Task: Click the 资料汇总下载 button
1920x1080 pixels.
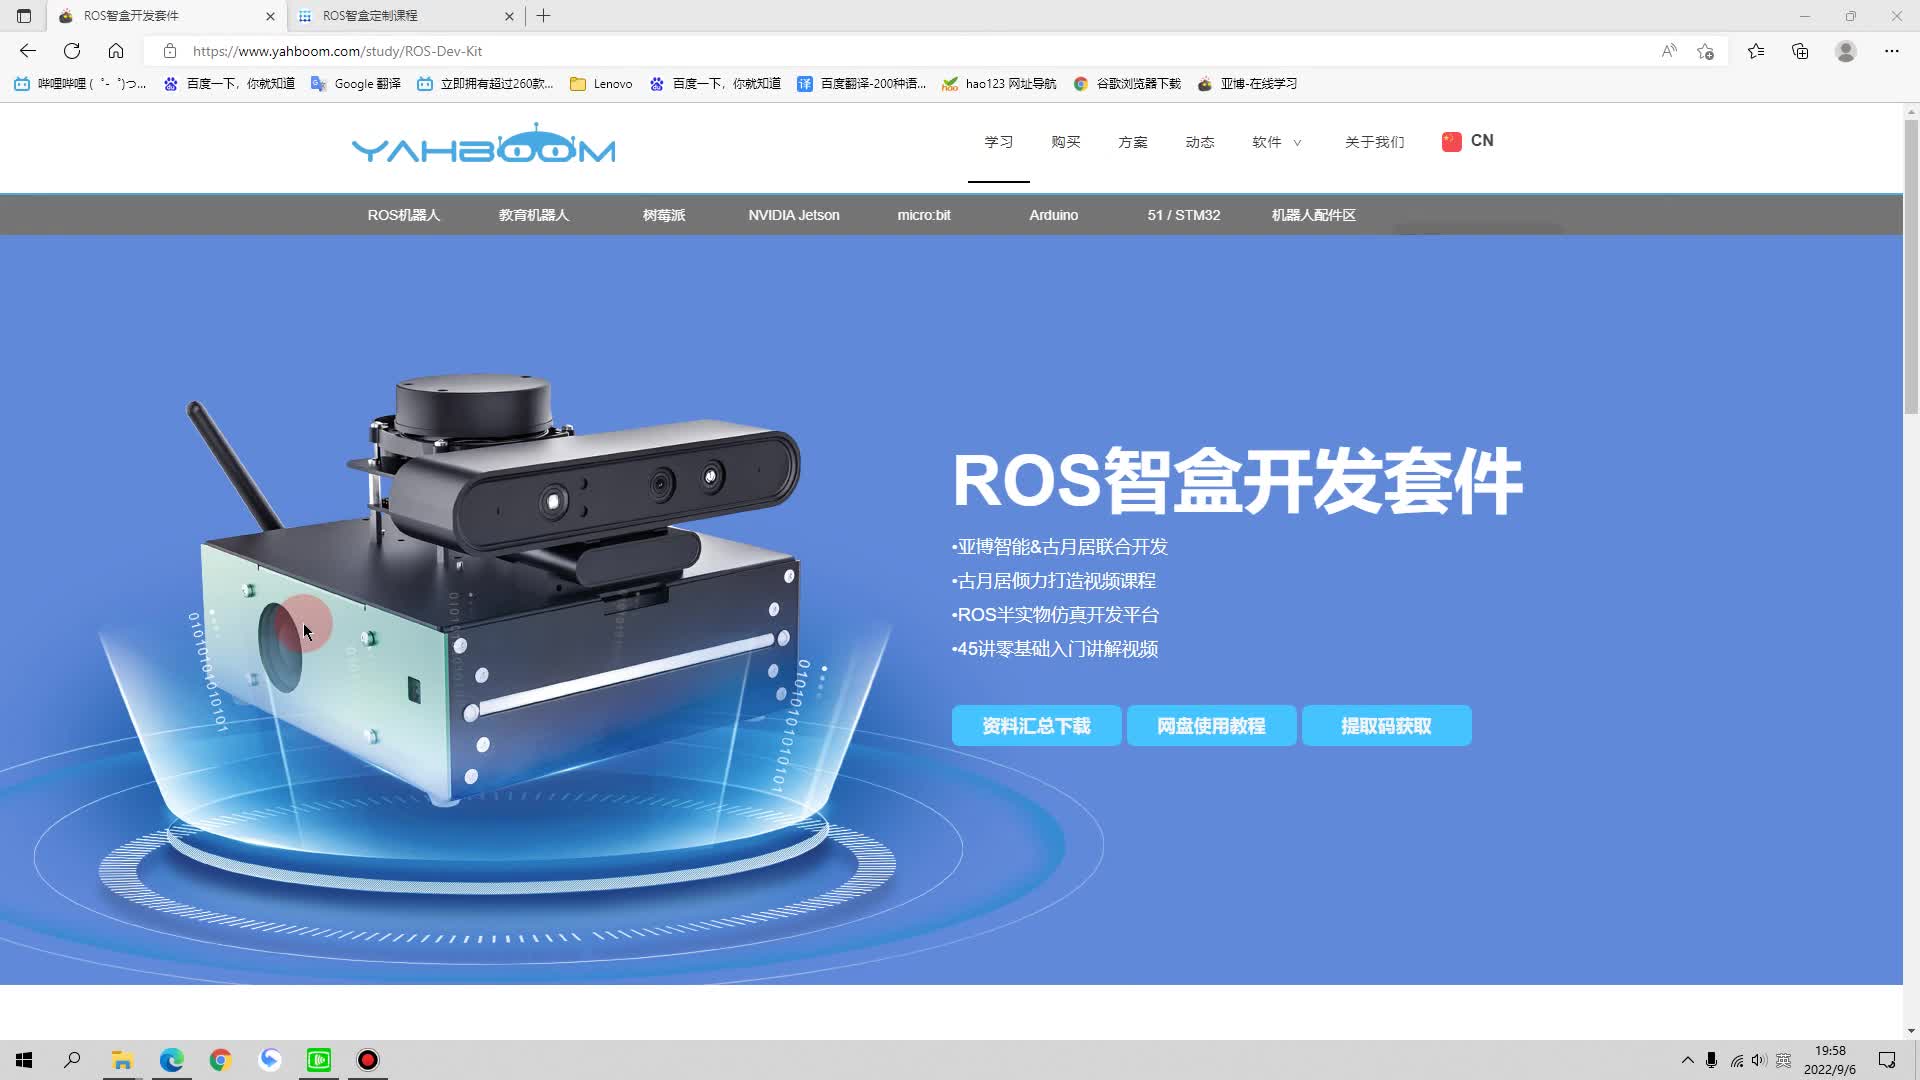Action: point(1036,726)
